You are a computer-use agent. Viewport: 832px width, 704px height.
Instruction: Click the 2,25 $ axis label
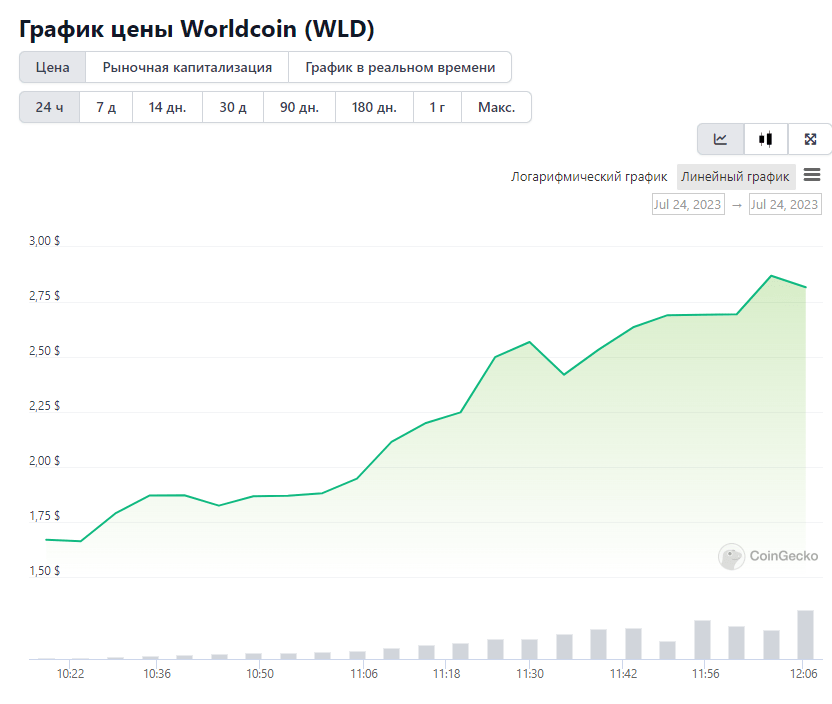pyautogui.click(x=45, y=406)
